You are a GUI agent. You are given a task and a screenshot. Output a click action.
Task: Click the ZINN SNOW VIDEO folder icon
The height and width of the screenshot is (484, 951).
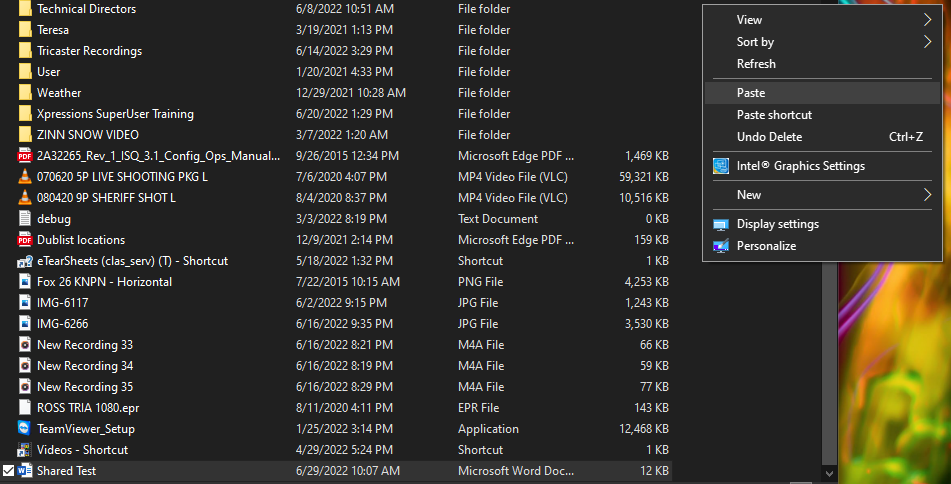click(x=25, y=135)
